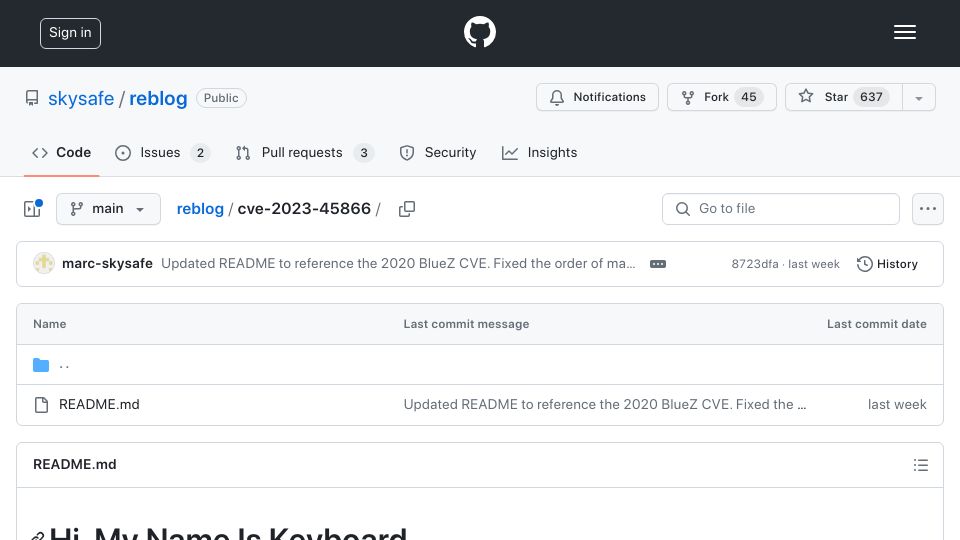Image resolution: width=960 pixels, height=540 pixels.
Task: Open the README.md file
Action: (99, 405)
